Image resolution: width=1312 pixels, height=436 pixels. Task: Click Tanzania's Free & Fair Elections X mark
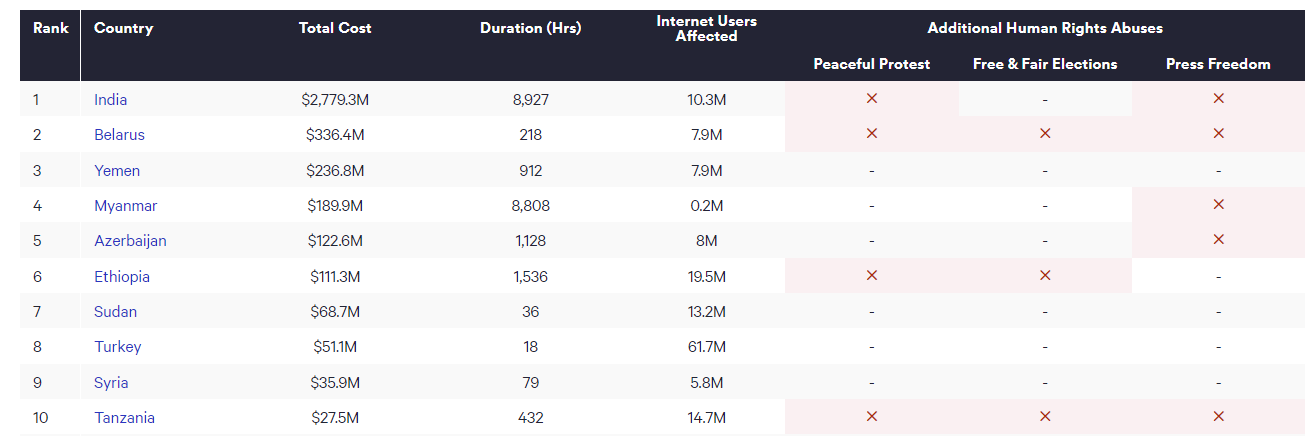[1045, 417]
